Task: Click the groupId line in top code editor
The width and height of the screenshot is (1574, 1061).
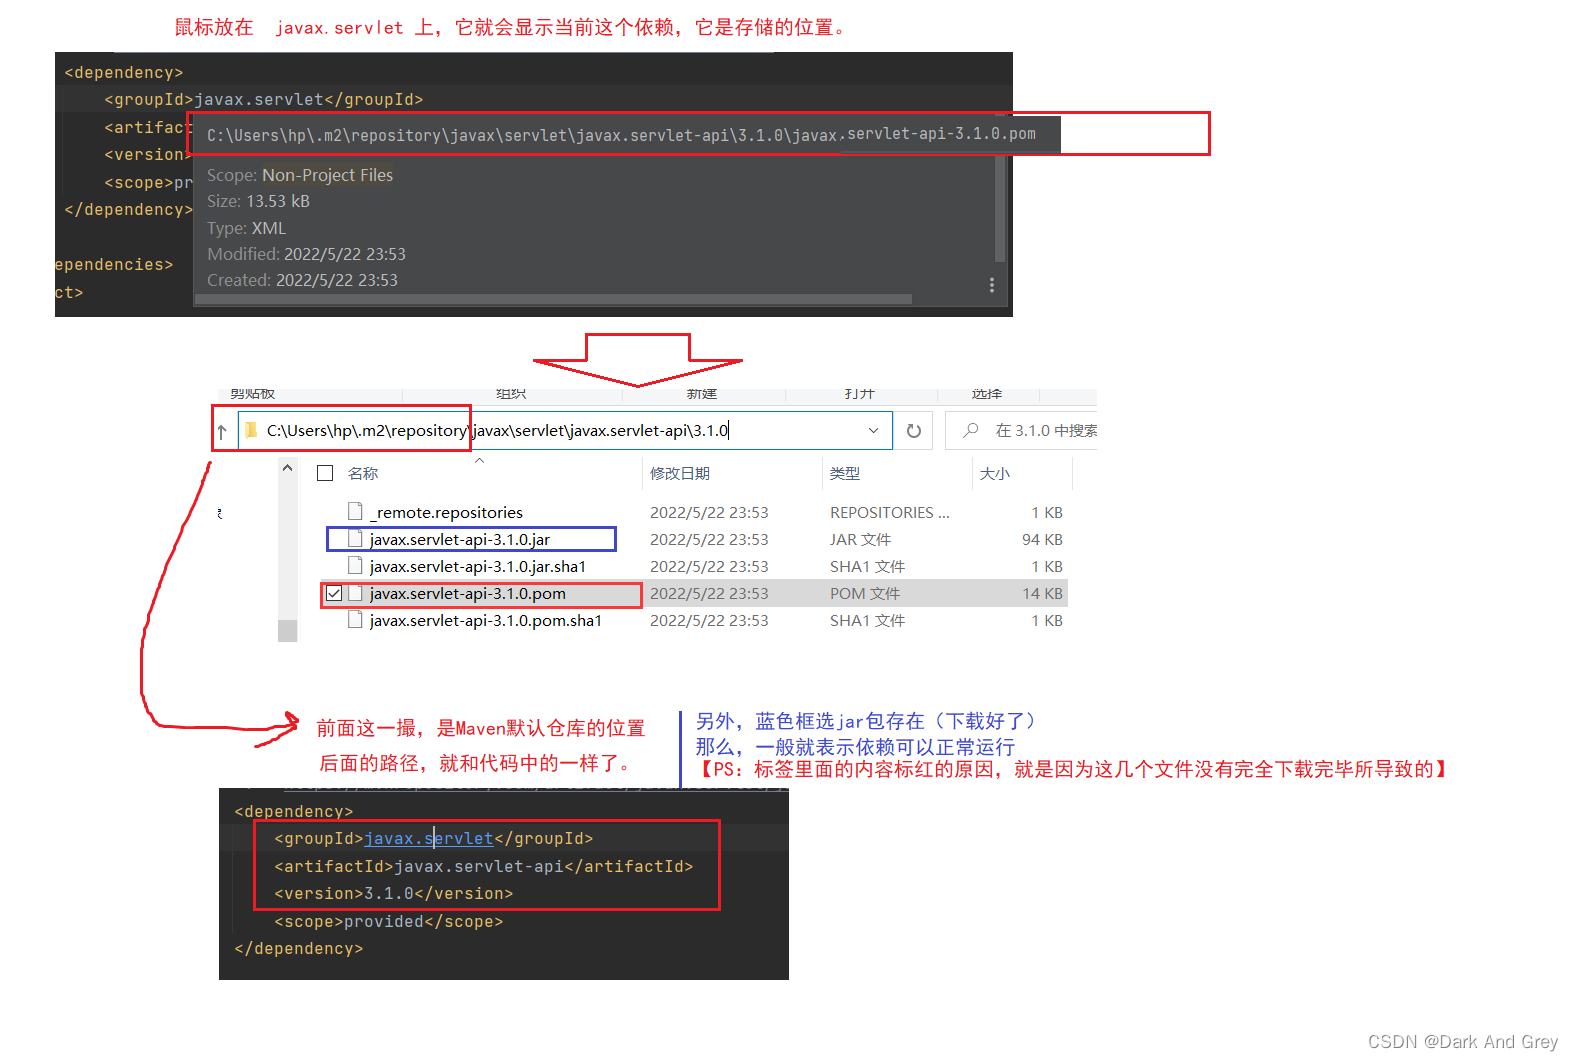Action: 264,99
